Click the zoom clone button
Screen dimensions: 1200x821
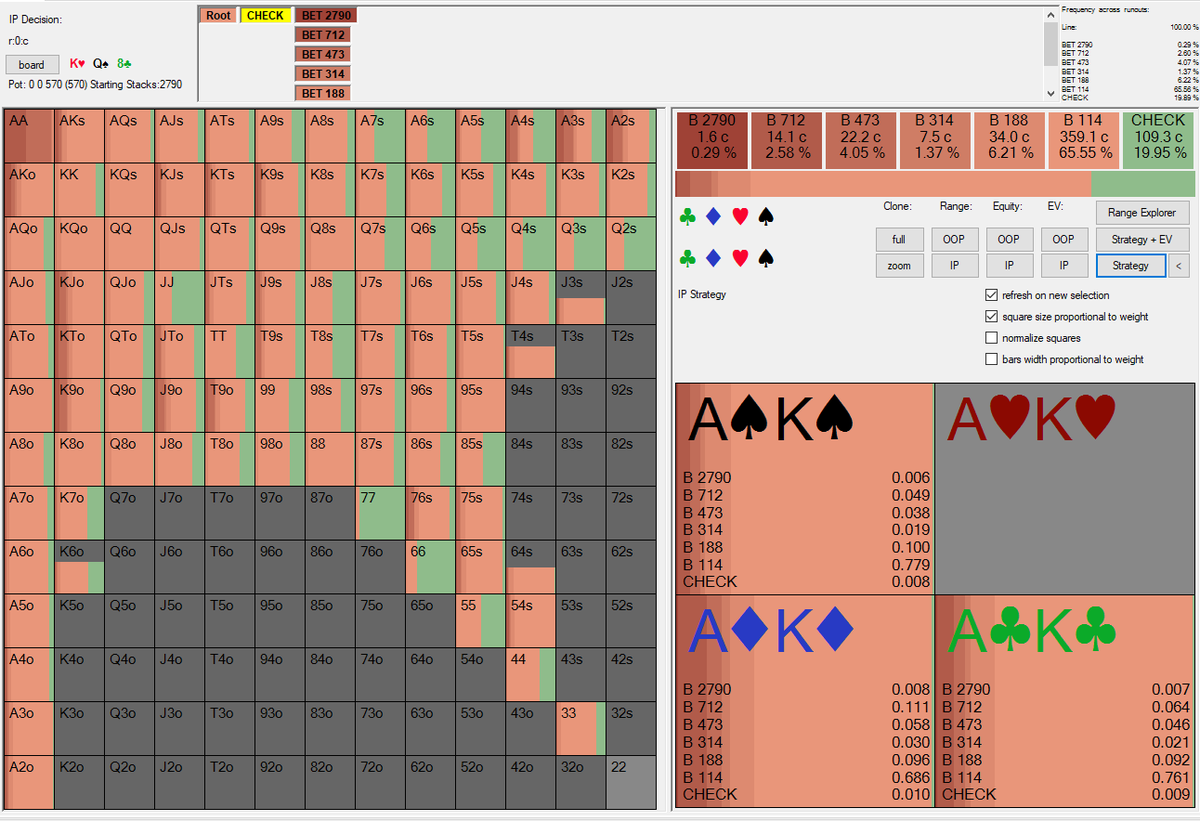tap(899, 265)
